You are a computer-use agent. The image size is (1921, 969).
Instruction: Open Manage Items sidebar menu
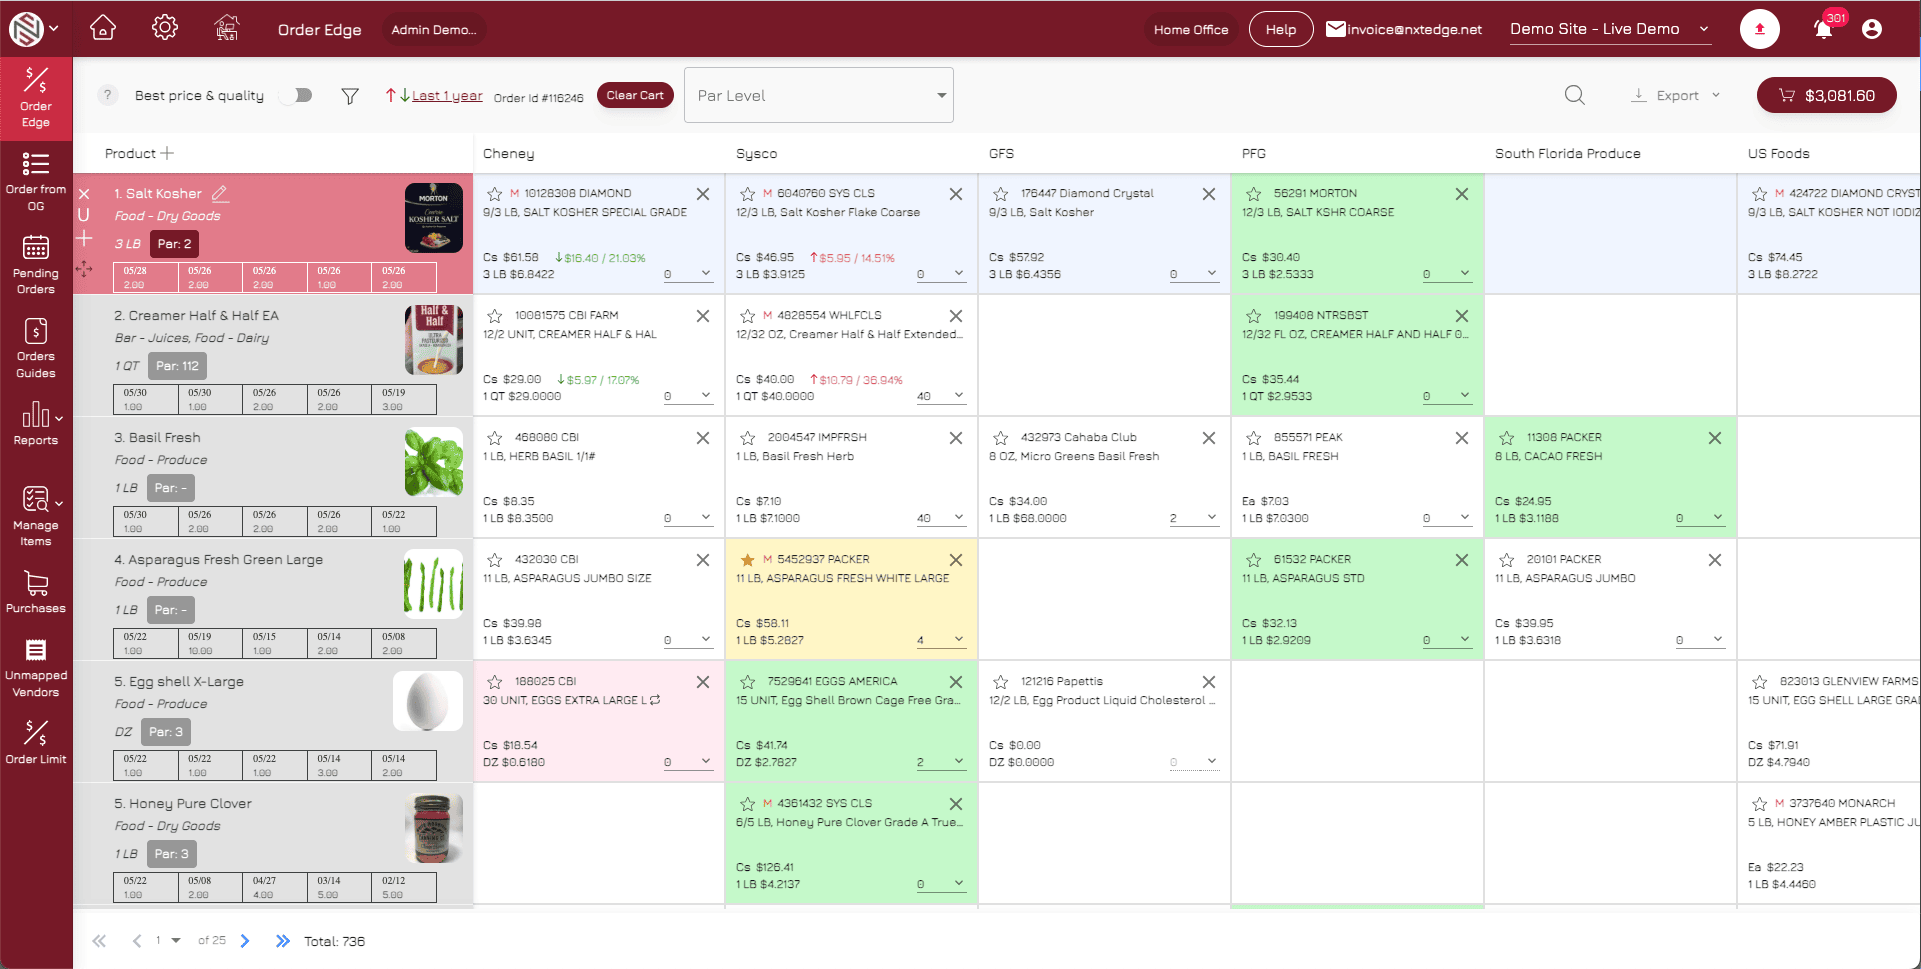click(36, 515)
